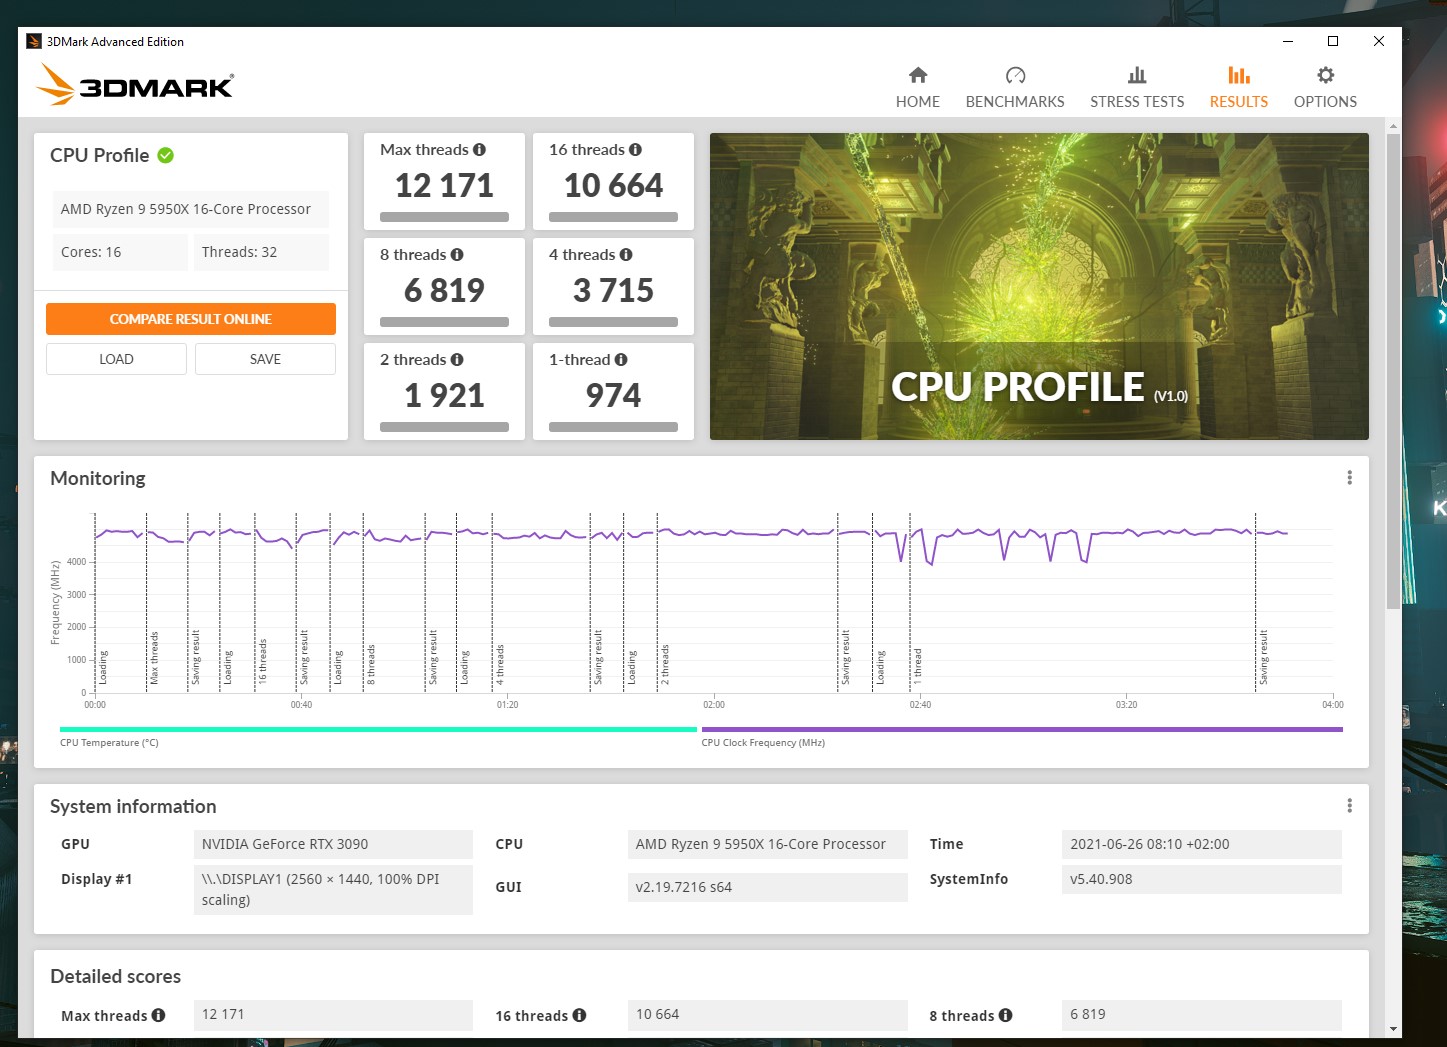Open the OPTIONS tab
This screenshot has height=1047, width=1447.
coord(1325,88)
